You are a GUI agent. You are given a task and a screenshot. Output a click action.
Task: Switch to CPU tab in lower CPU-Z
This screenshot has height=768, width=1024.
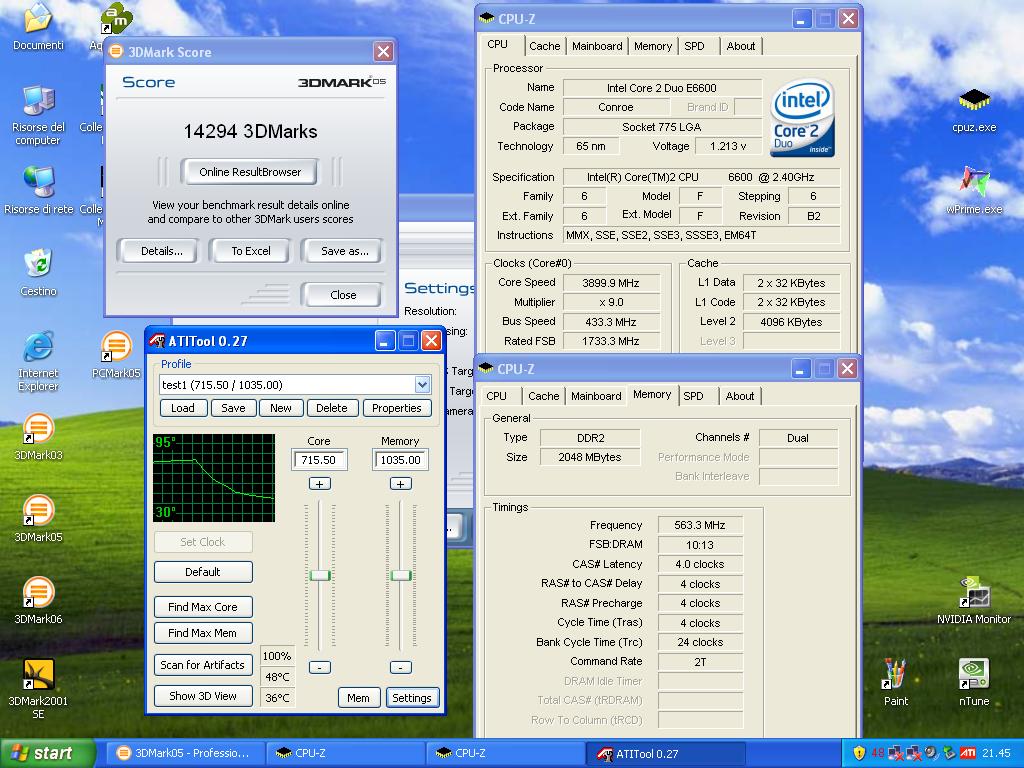[x=496, y=396]
